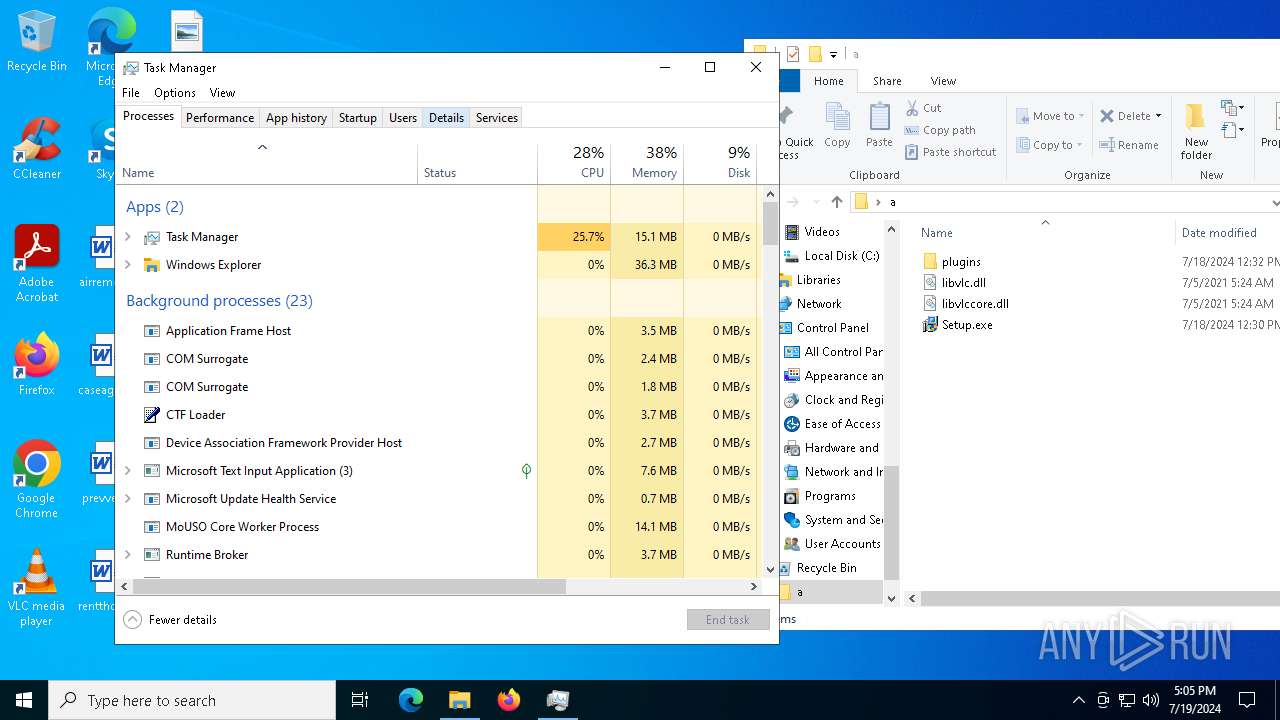This screenshot has height=720, width=1280.
Task: Select Setup.exe file in Explorer
Action: (x=967, y=325)
